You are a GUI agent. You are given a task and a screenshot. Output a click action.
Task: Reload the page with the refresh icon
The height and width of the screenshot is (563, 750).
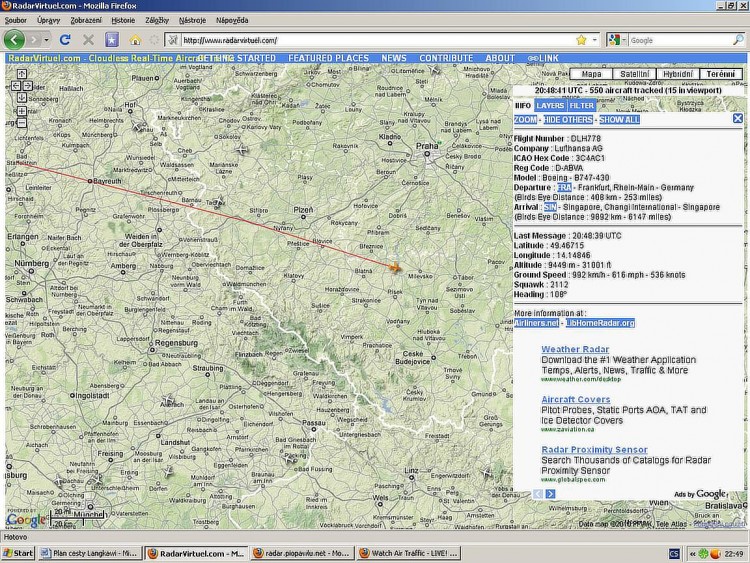tap(66, 40)
